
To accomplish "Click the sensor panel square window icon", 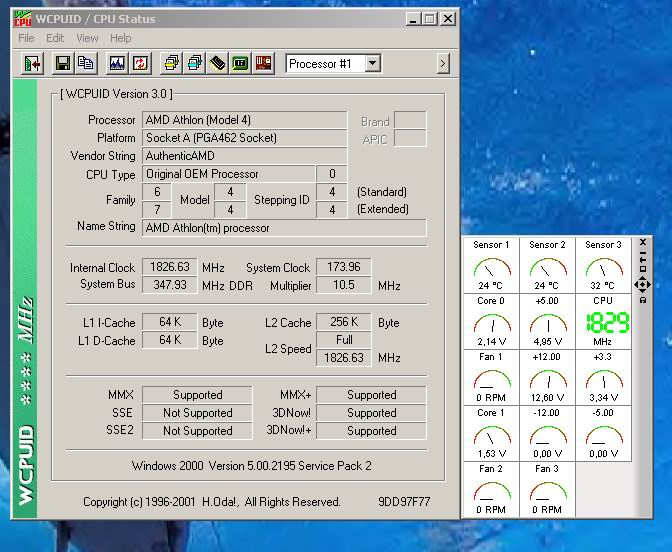I will coord(643,270).
